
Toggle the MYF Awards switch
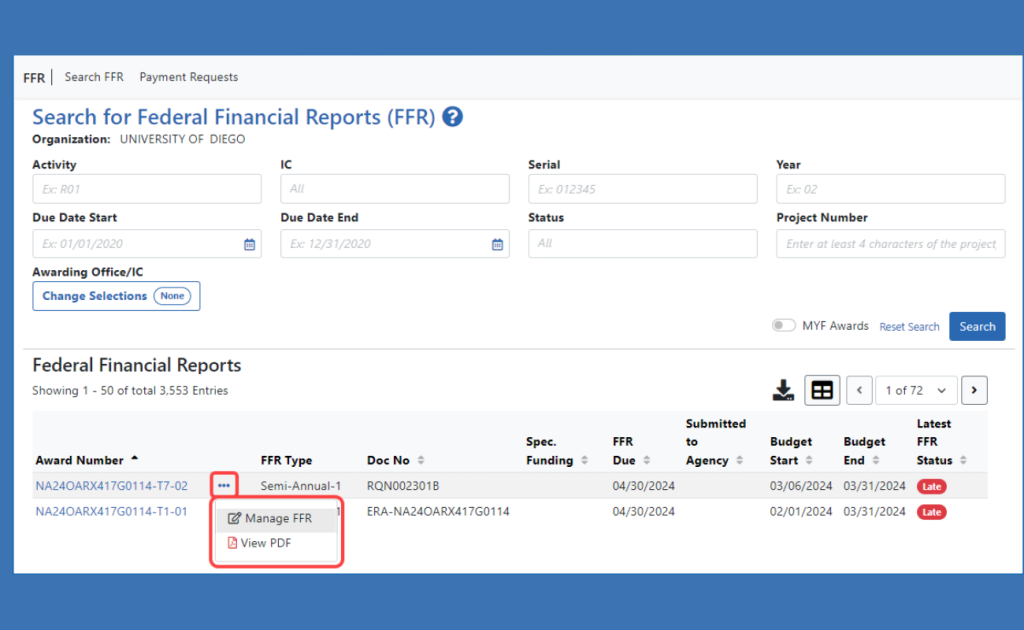(784, 325)
